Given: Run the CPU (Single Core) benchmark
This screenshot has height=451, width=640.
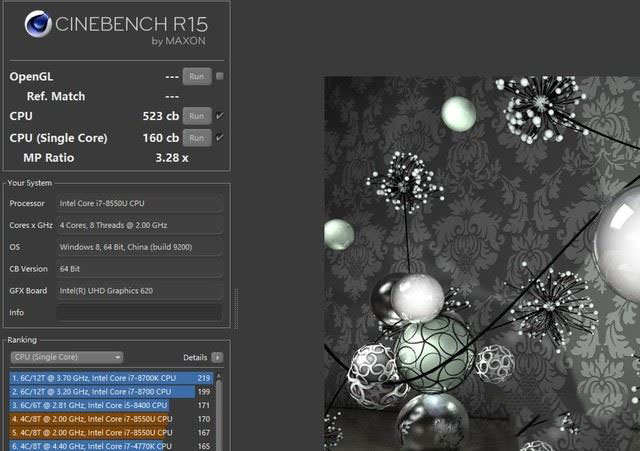Looking at the screenshot, I should (197, 138).
